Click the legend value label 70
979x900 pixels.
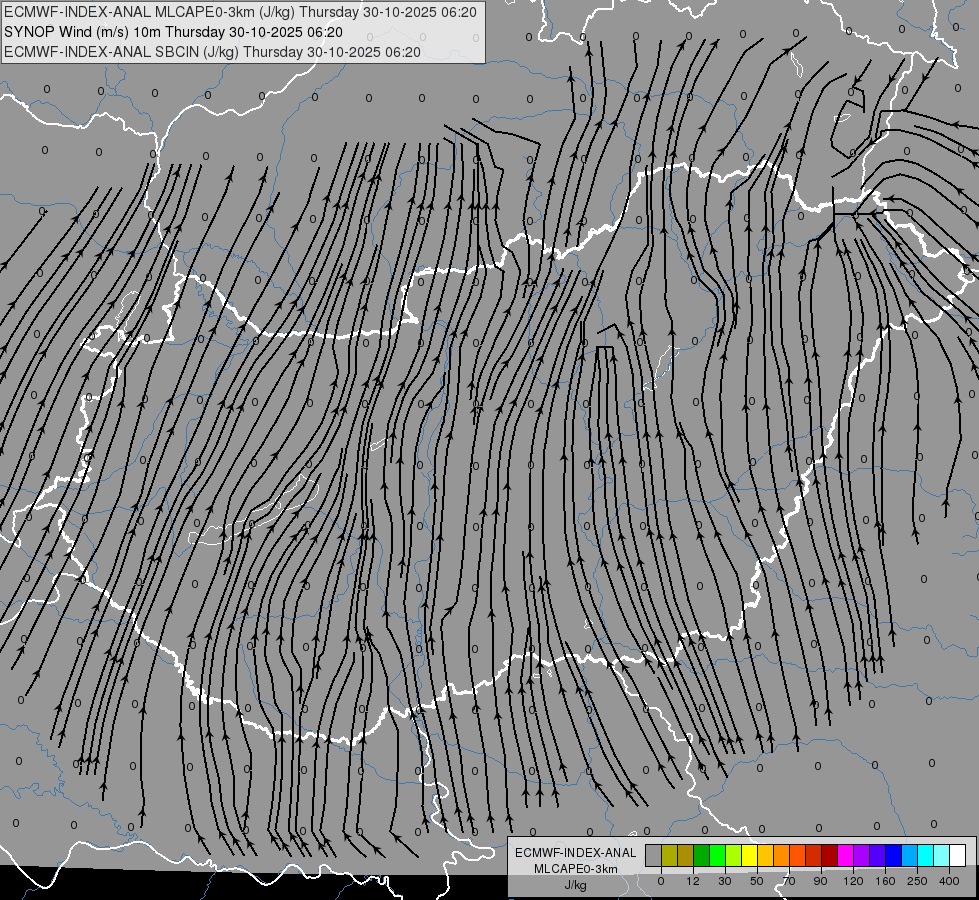pyautogui.click(x=789, y=881)
